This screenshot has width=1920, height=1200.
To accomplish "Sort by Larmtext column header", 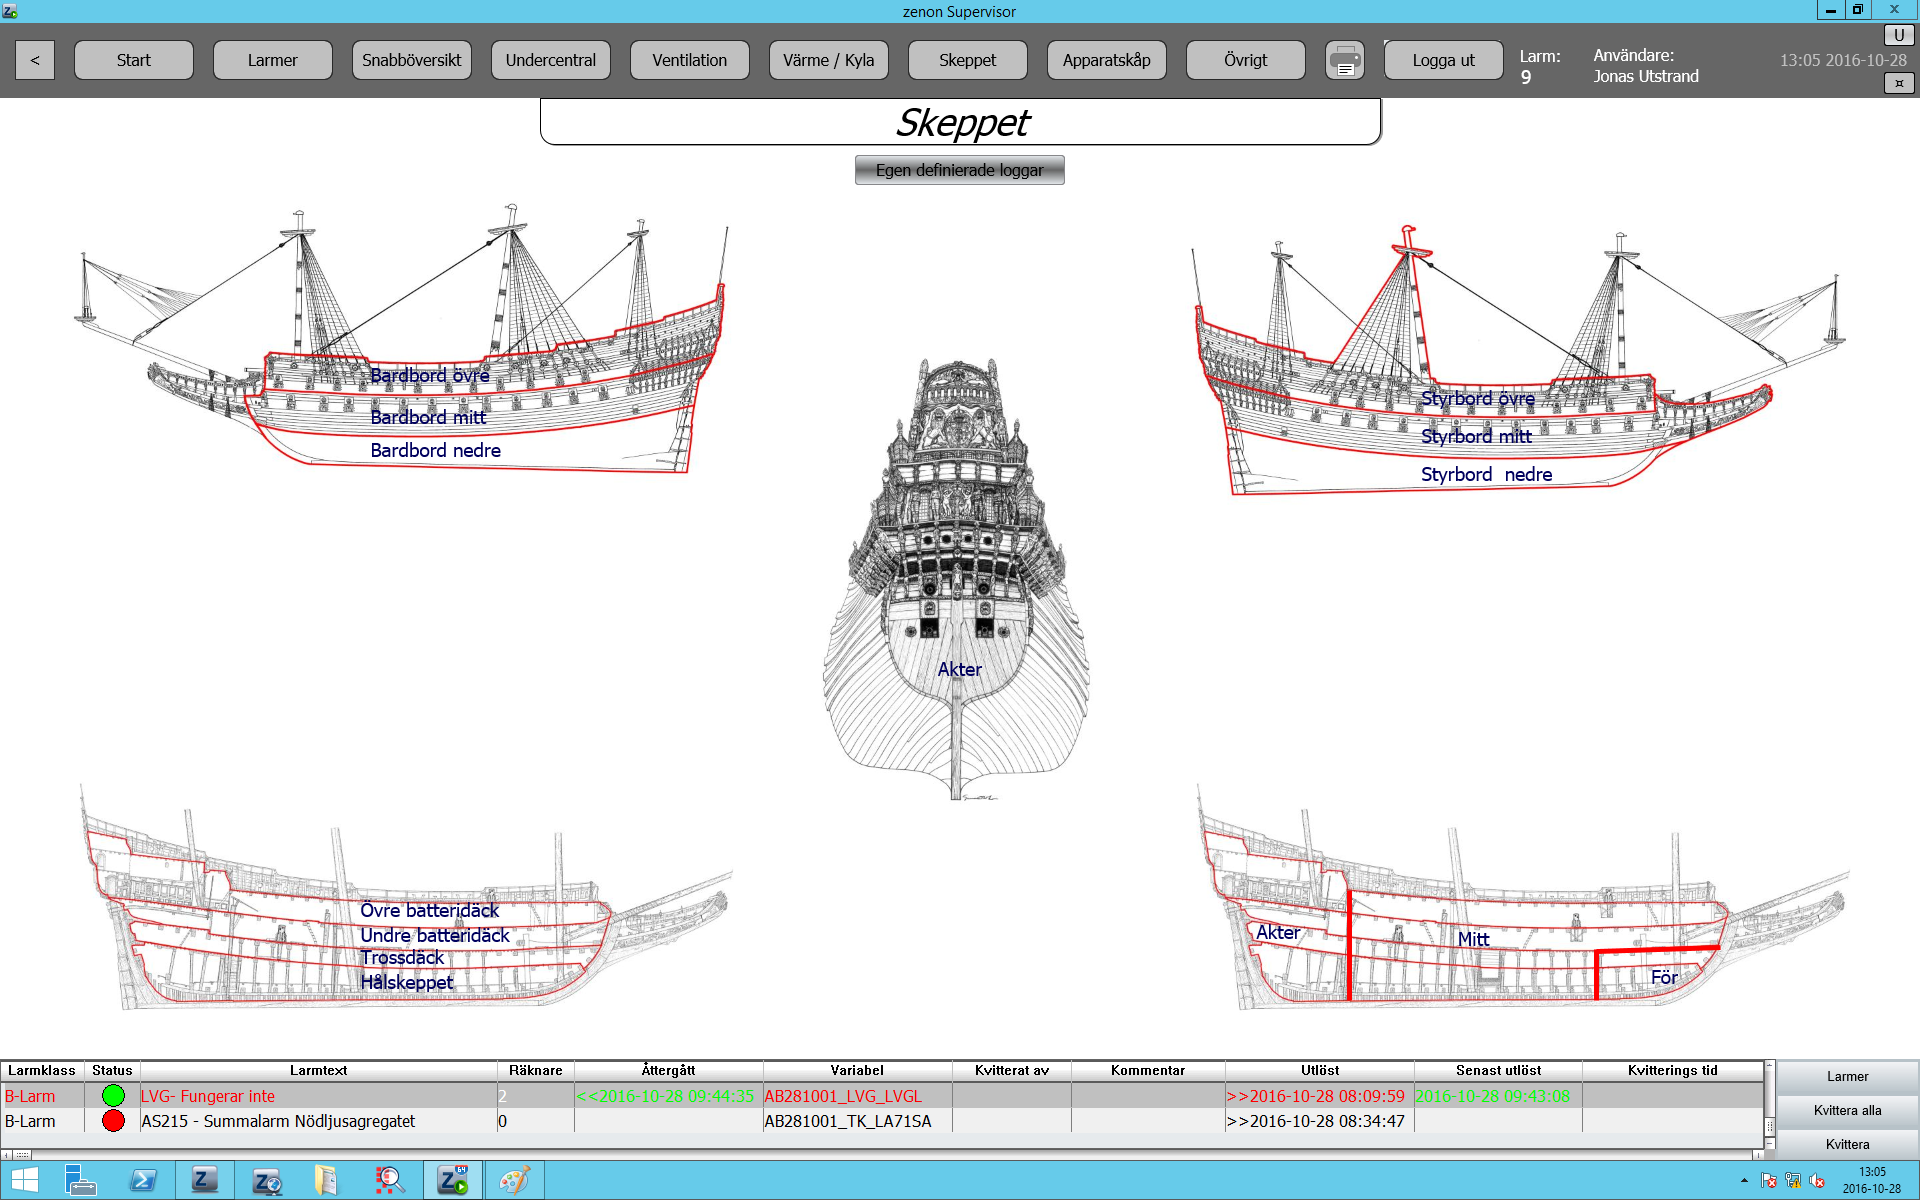I will 318,1070.
